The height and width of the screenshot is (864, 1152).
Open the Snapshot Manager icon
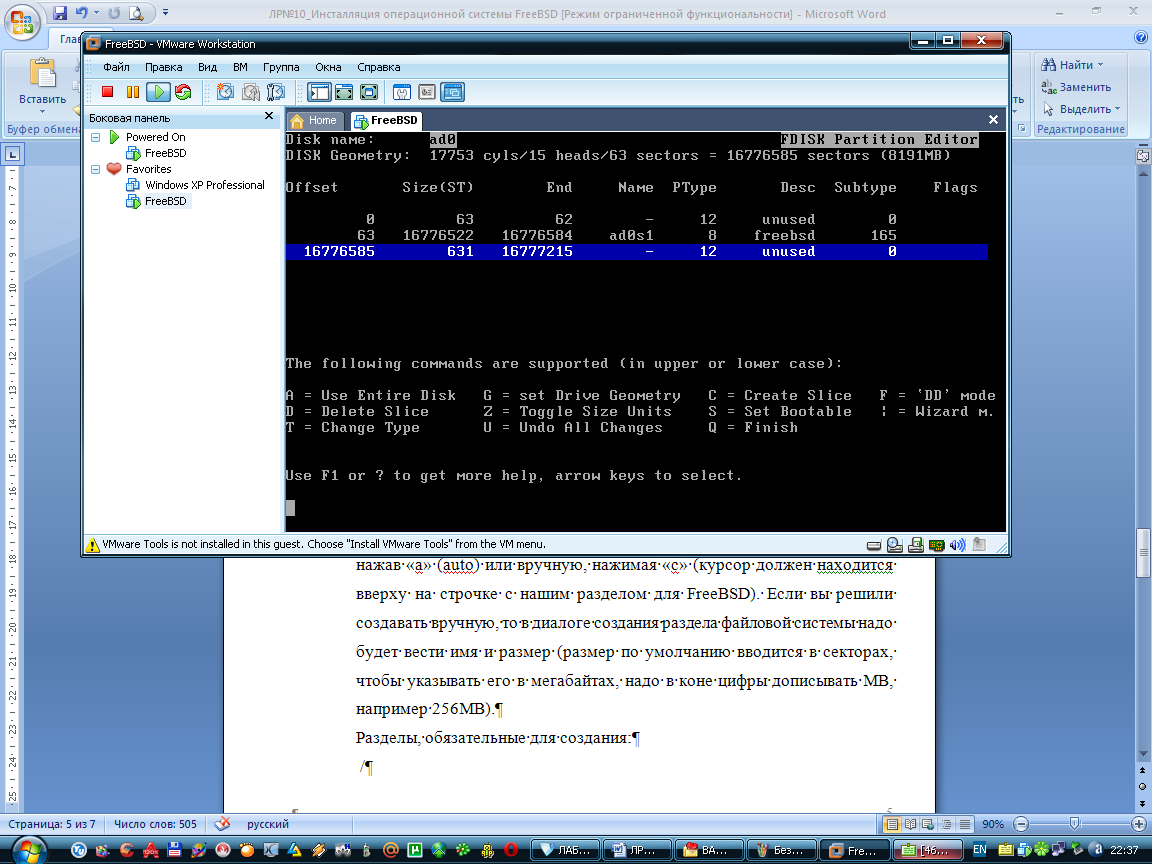coord(276,92)
